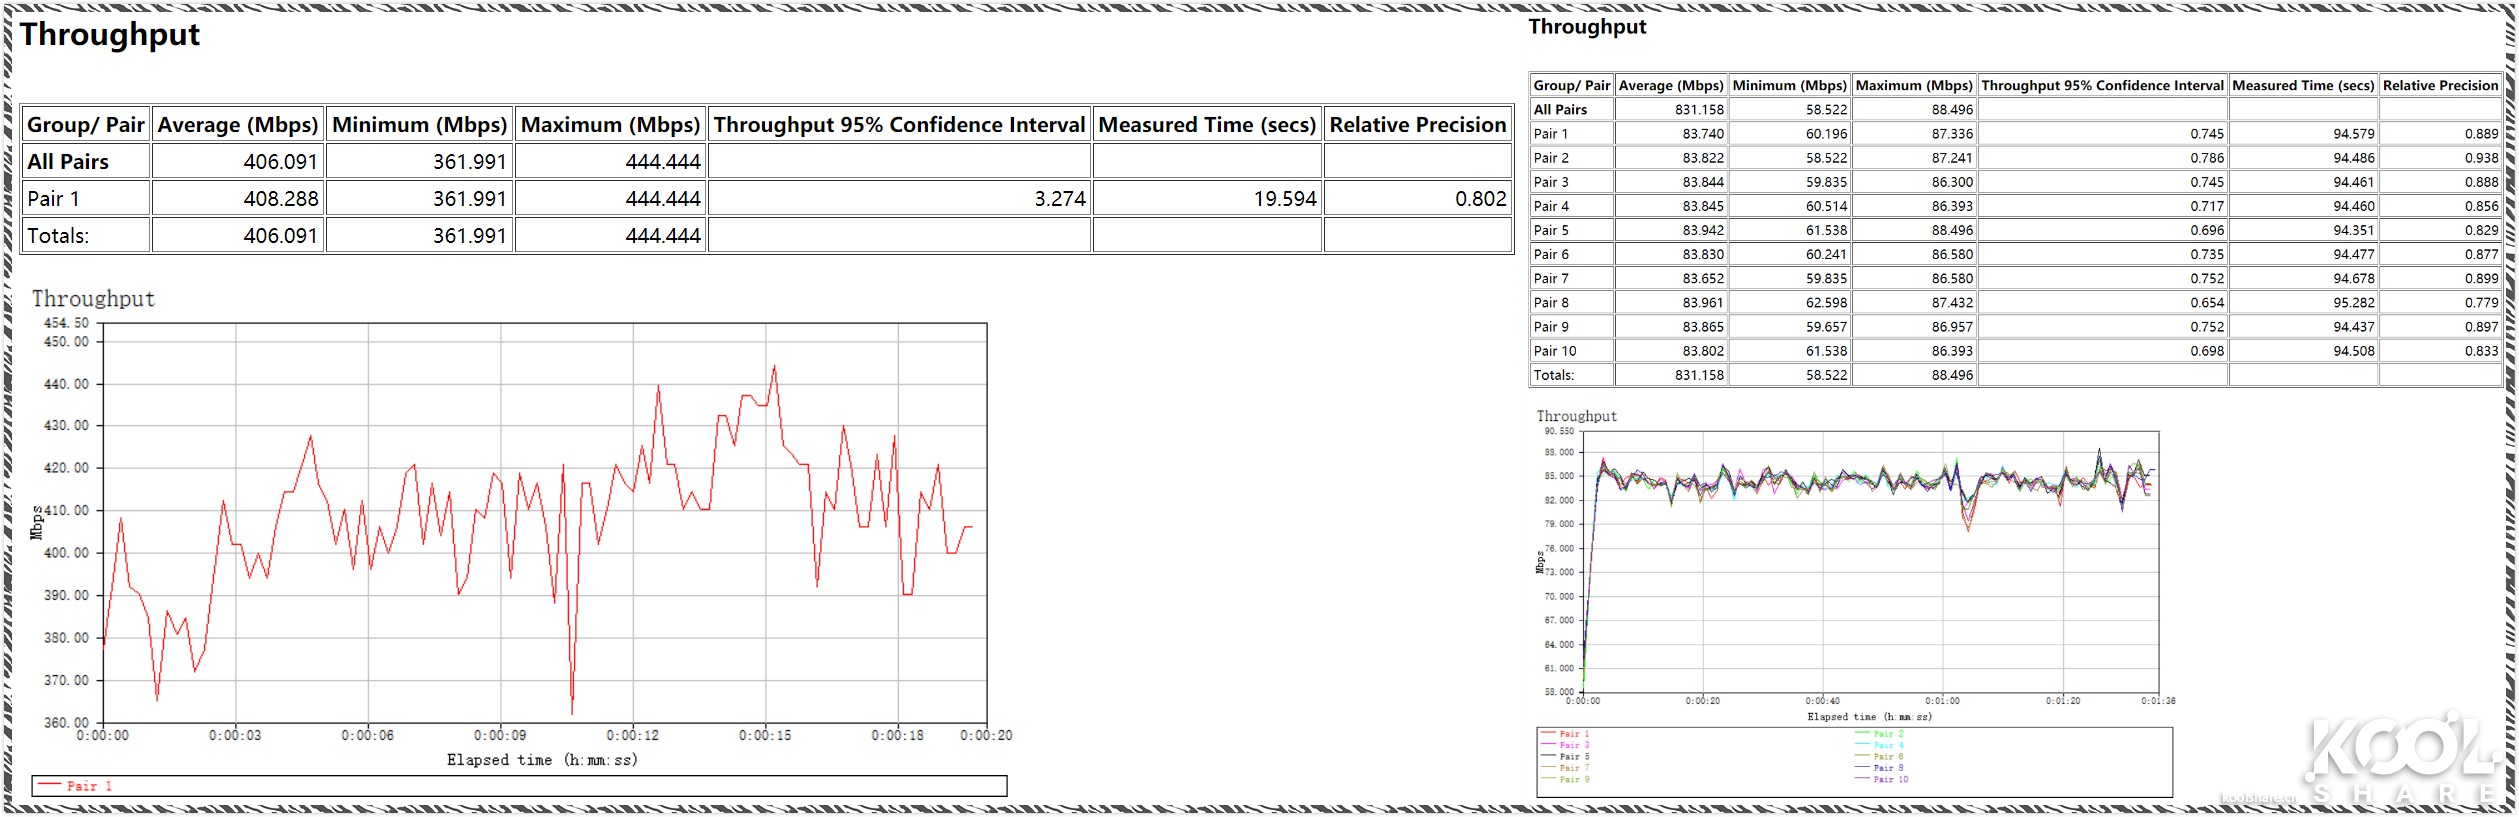Select Pair 5 average value 83.942
Screen dimensions: 2519x817
[x=1703, y=230]
